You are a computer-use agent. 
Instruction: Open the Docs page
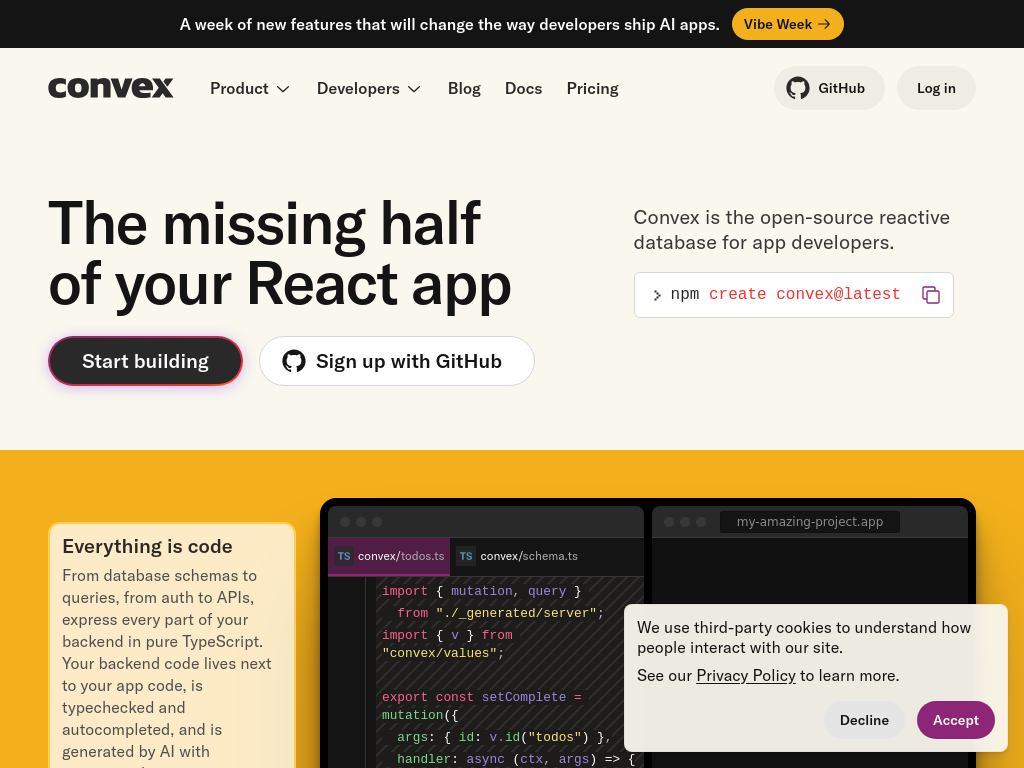[x=523, y=88]
